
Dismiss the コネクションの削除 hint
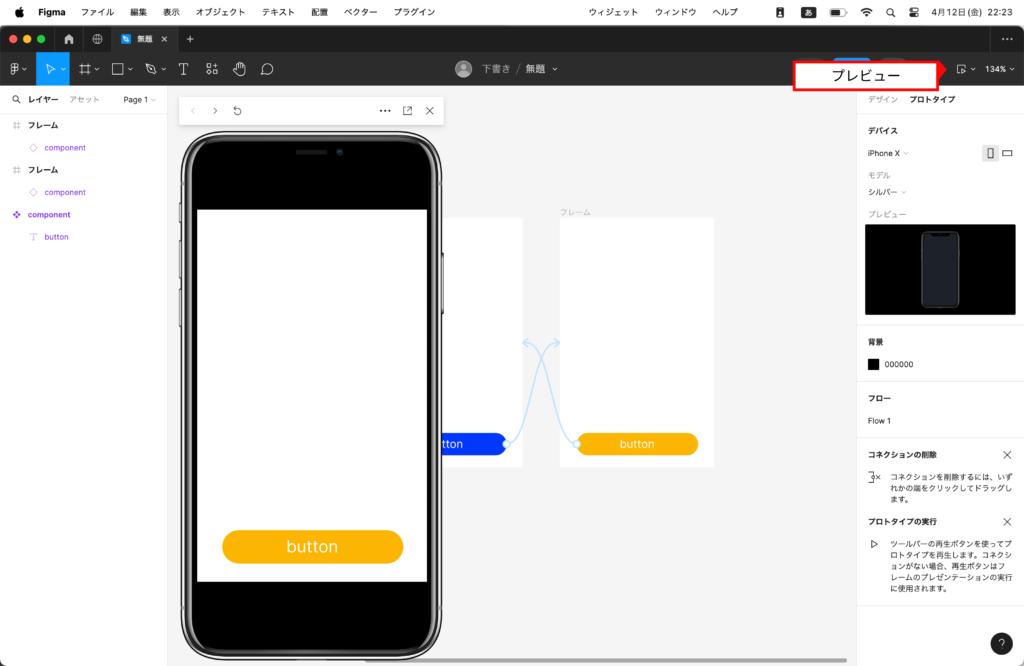(1006, 455)
